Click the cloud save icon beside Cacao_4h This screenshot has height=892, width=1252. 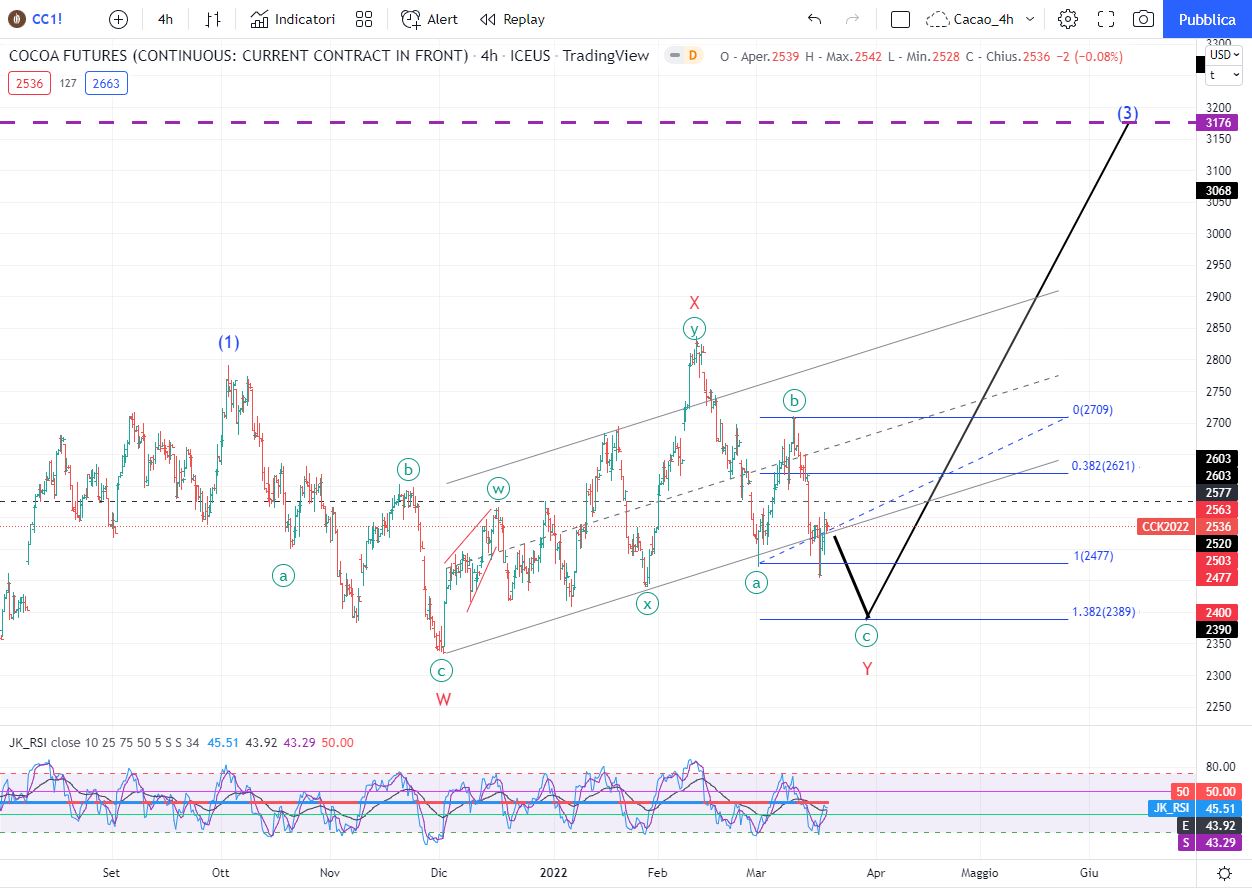(x=938, y=19)
